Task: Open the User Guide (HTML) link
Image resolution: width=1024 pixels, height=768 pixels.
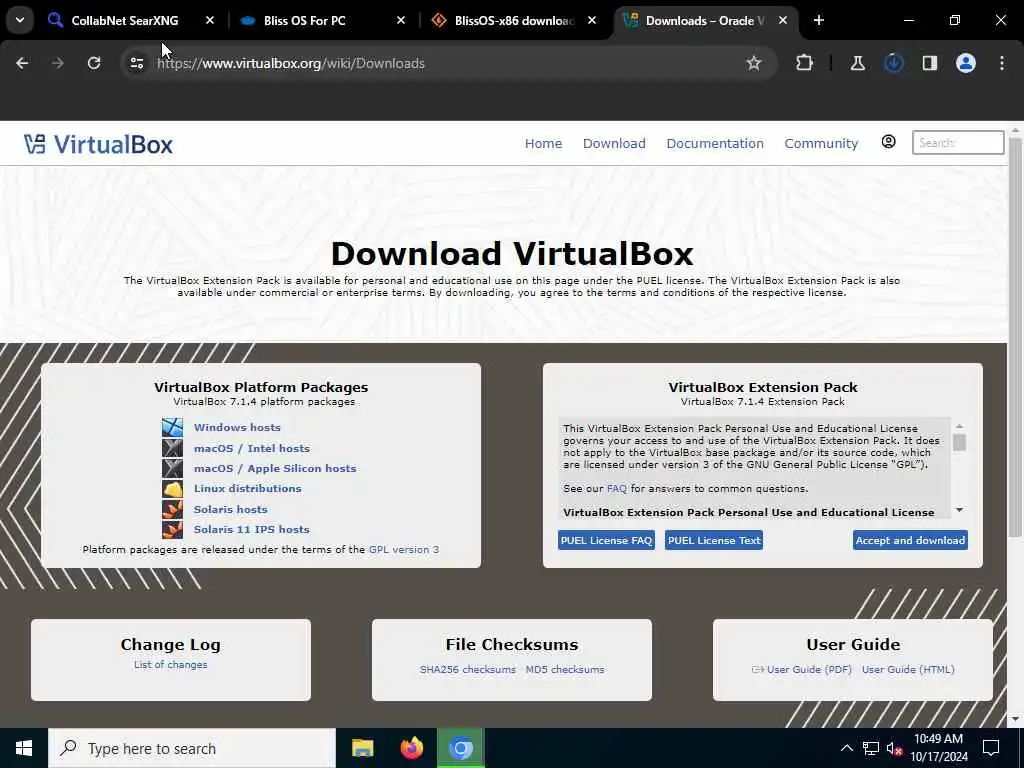Action: pos(908,669)
